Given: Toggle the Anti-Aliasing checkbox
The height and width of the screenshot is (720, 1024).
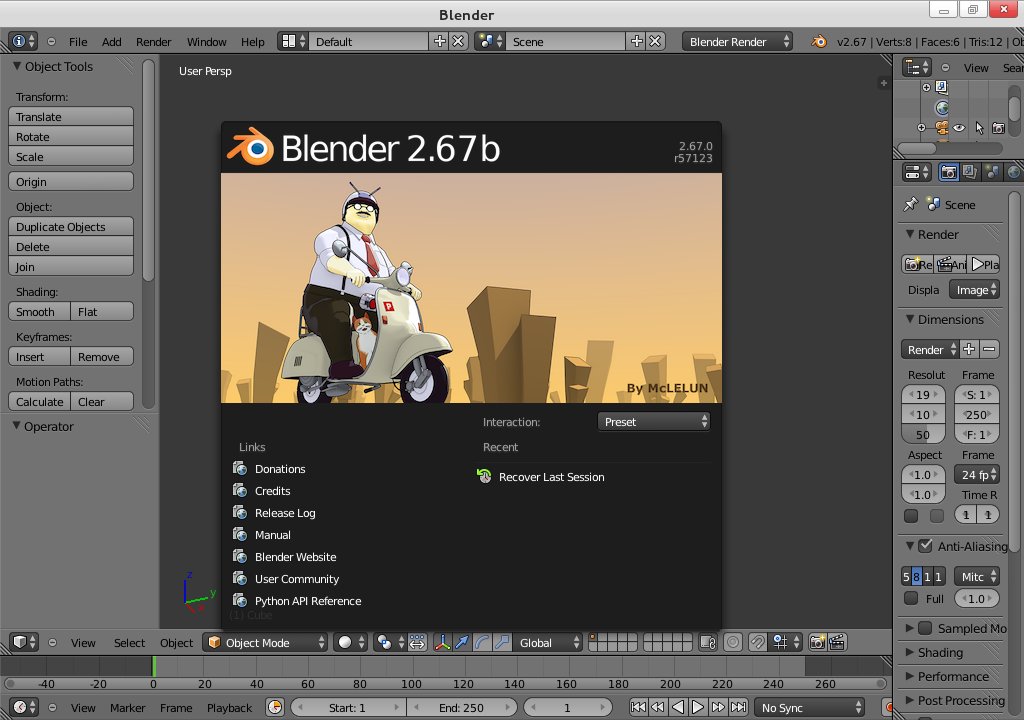Looking at the screenshot, I should [925, 547].
